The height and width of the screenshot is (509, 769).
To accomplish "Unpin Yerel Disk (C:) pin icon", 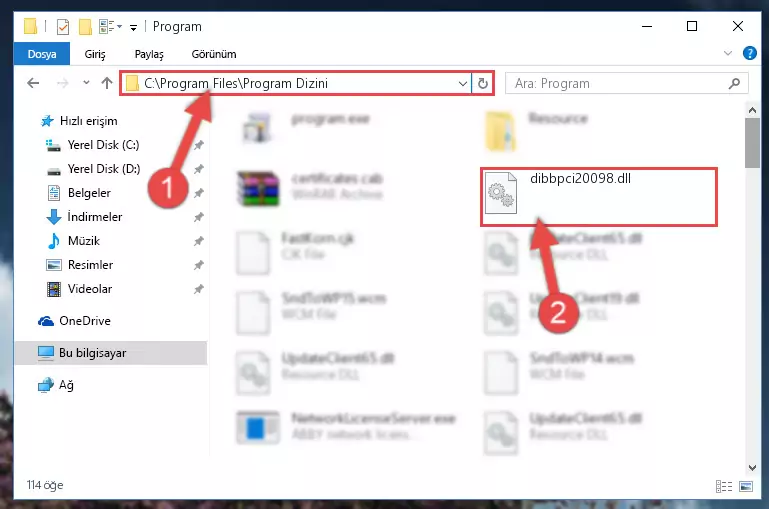I will pyautogui.click(x=199, y=145).
